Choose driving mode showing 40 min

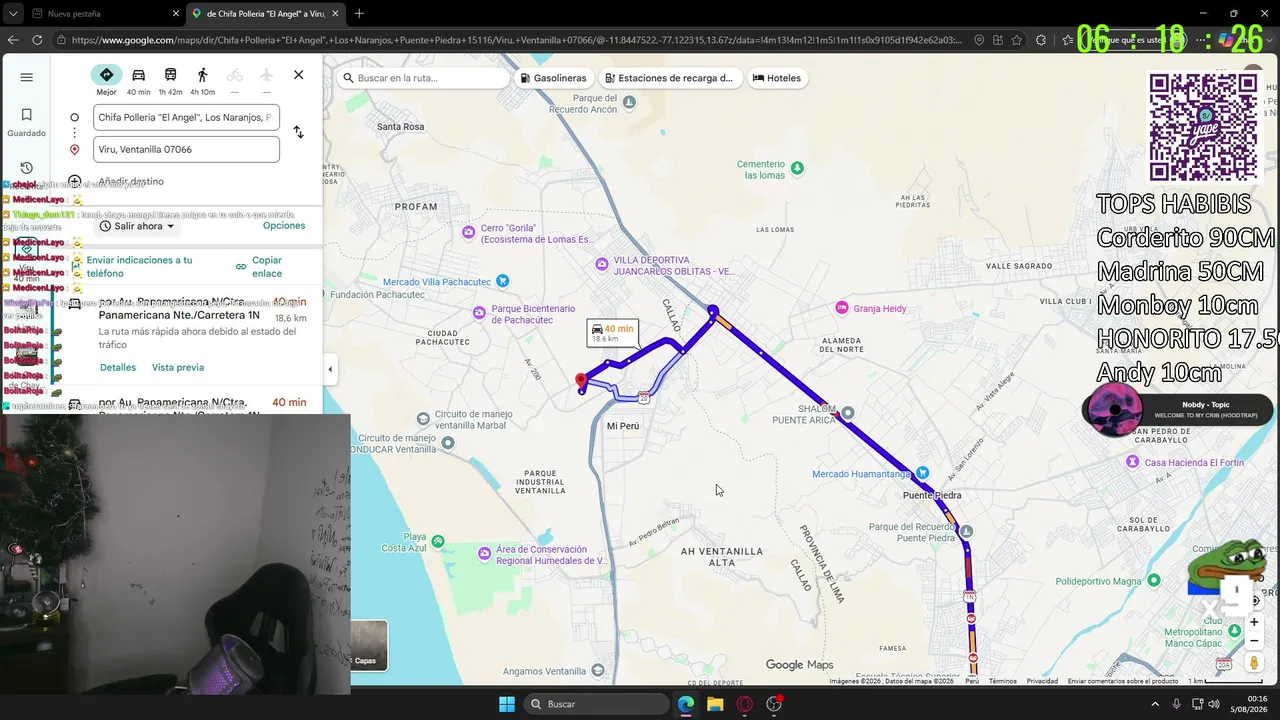point(138,80)
